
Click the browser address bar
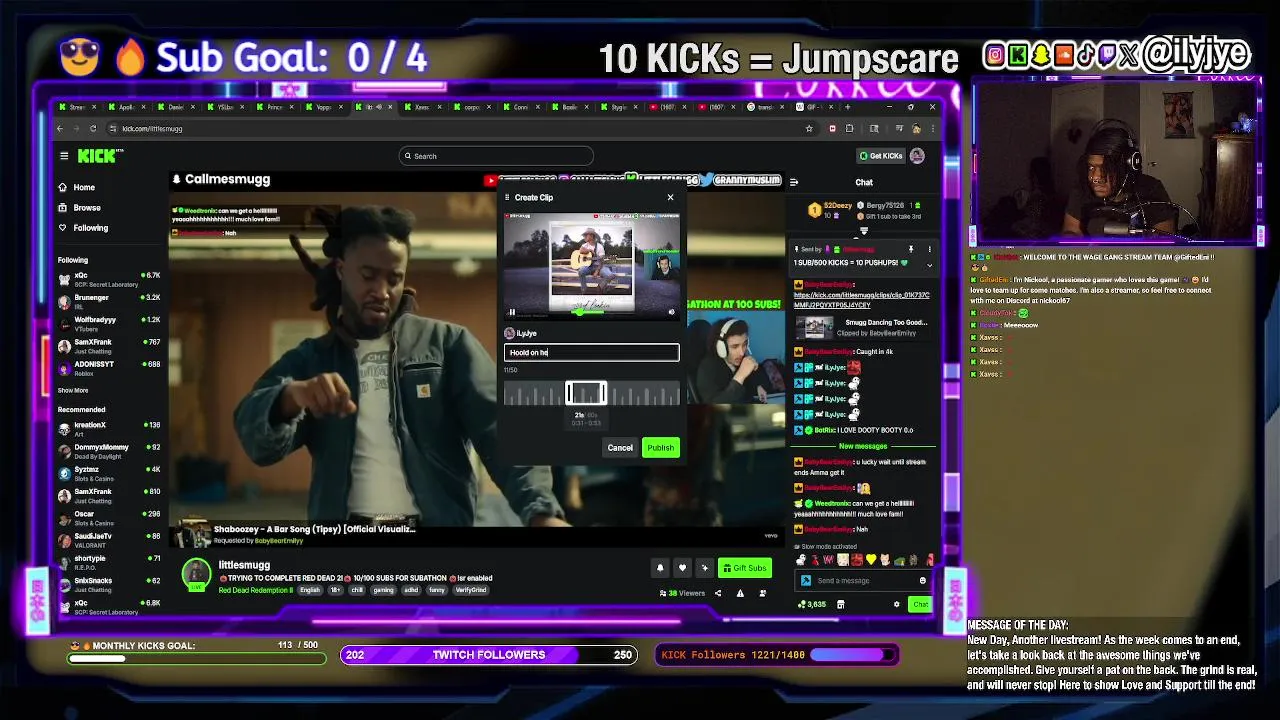tap(460, 128)
